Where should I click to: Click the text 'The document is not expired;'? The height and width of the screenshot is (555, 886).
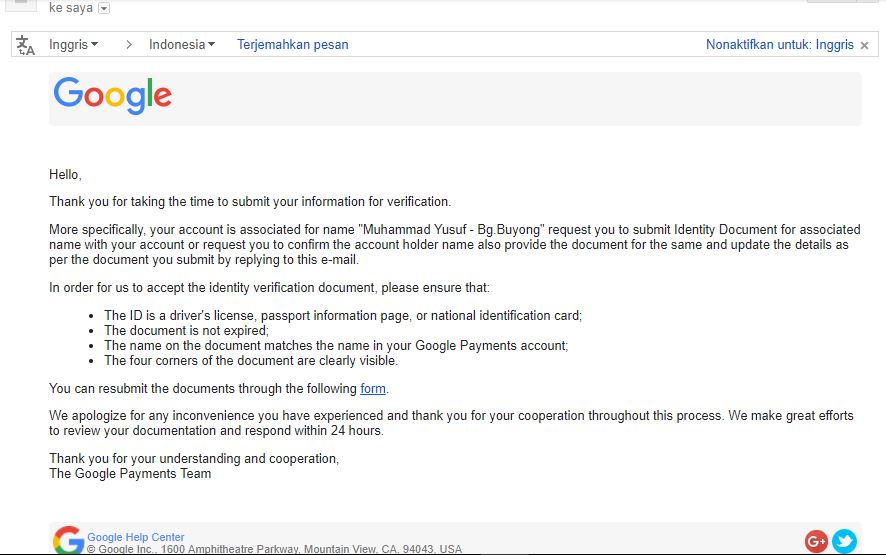186,331
